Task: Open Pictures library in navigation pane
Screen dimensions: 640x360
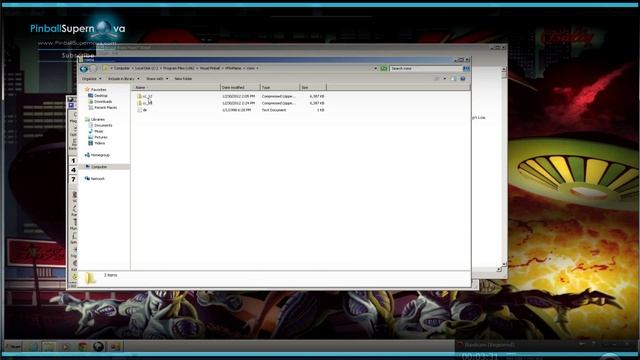Action: pos(98,137)
